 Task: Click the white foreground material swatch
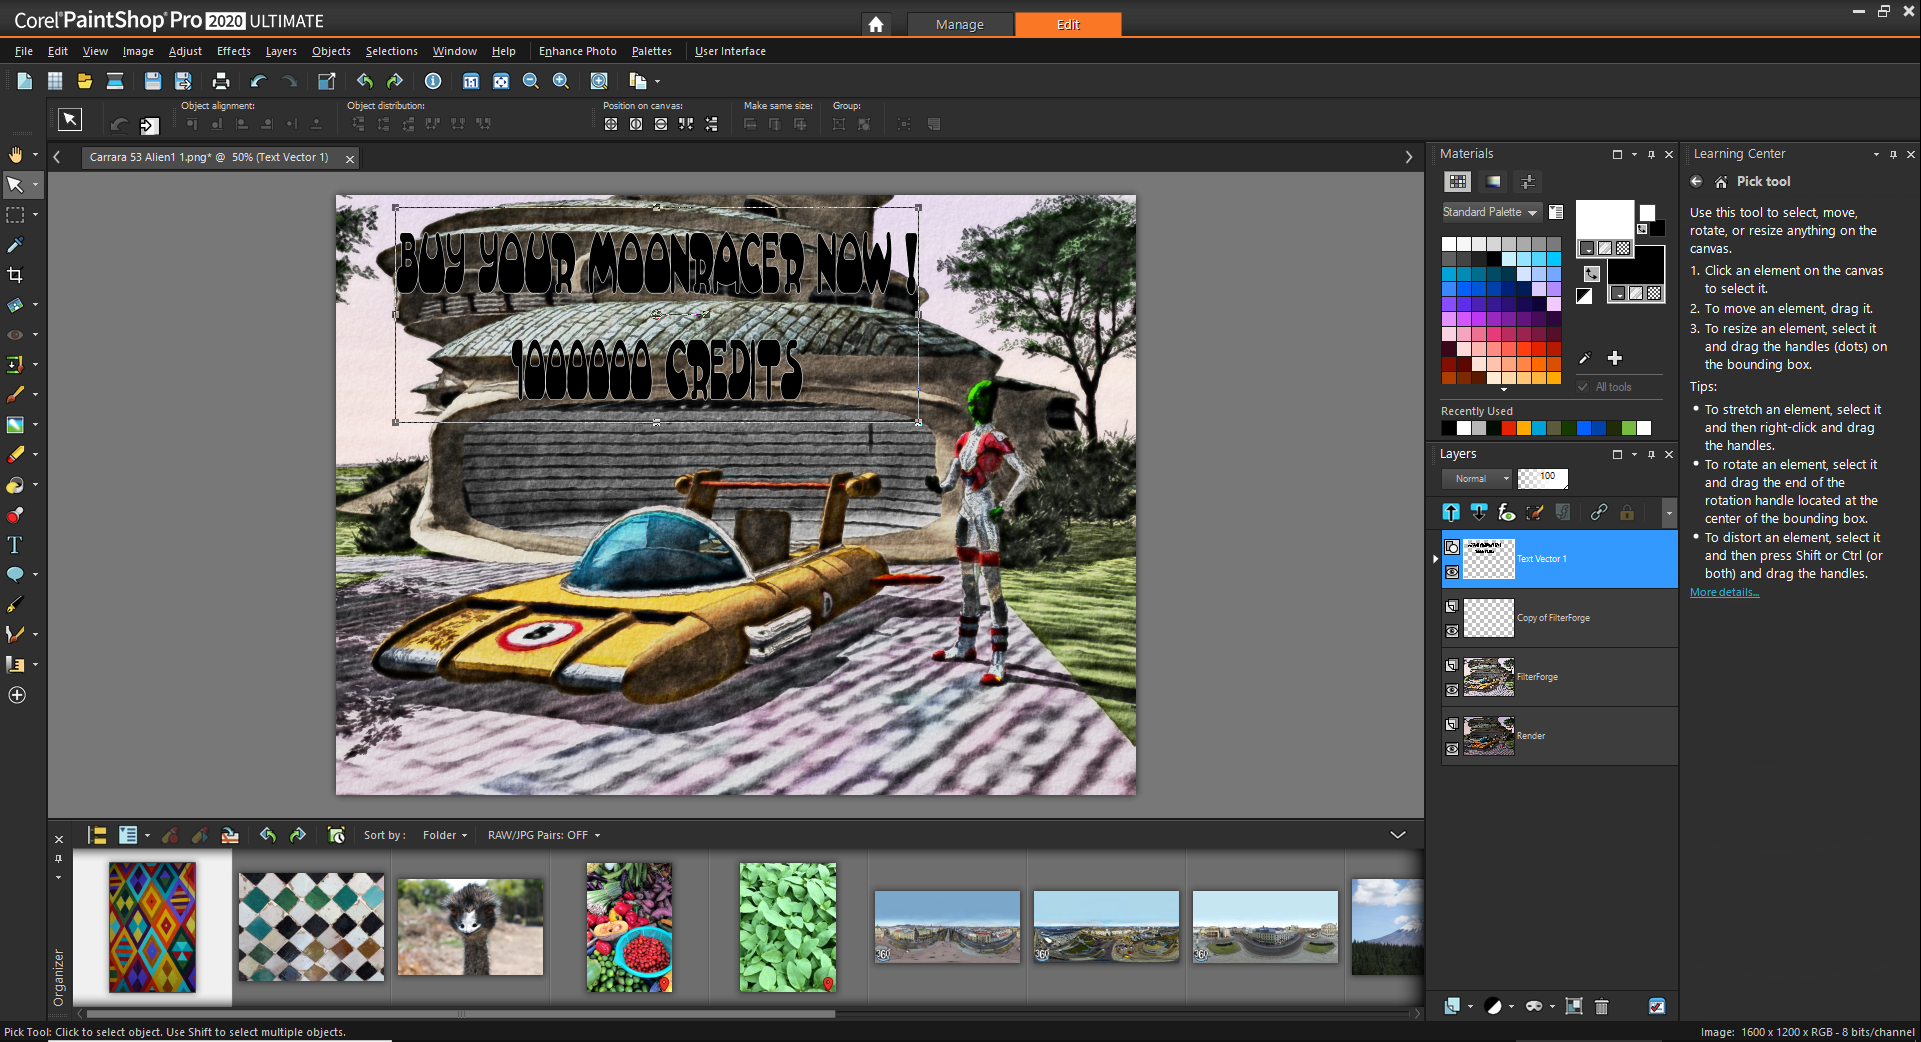(1604, 220)
